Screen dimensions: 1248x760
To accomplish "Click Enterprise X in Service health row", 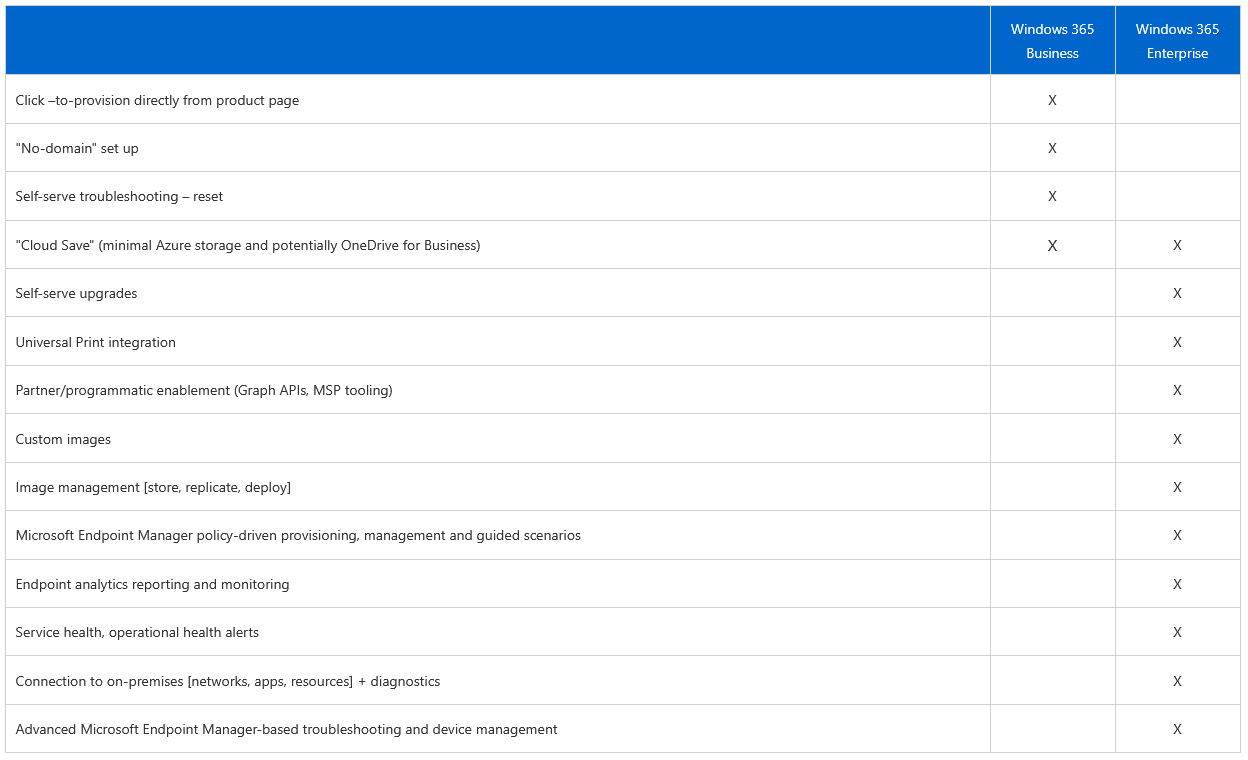I will [x=1177, y=632].
